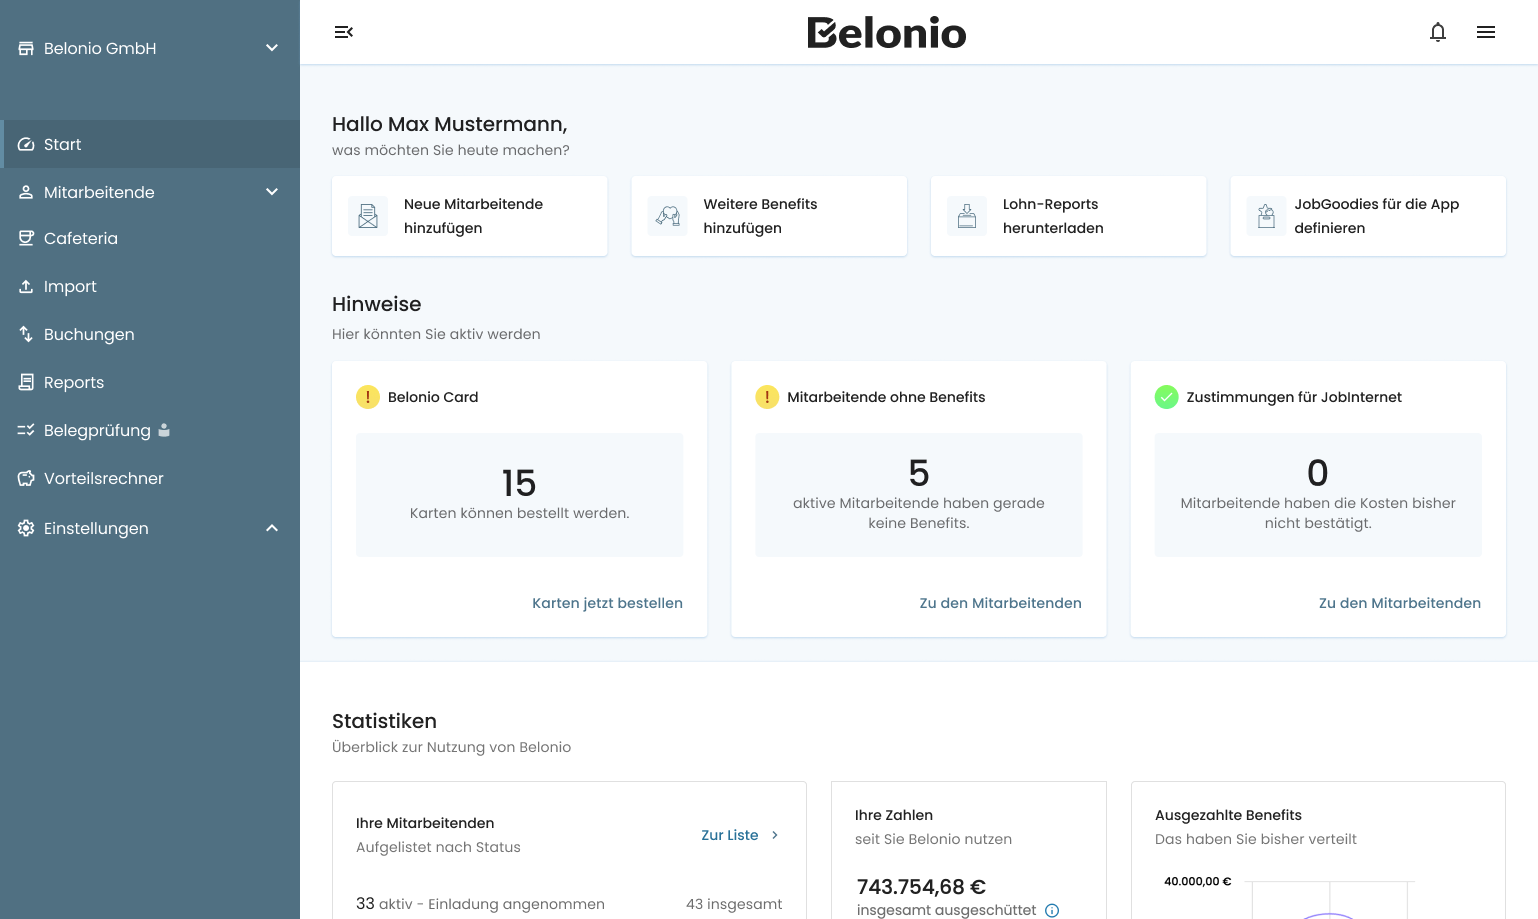Open Zur Liste in Ihre Mitarbeitenden
Screen dimensions: 1538x919
click(730, 835)
